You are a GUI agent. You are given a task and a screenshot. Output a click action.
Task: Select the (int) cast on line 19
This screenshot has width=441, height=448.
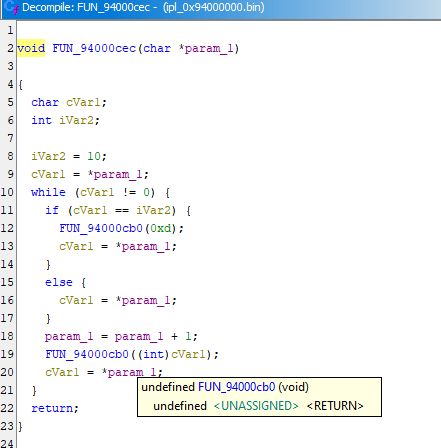click(x=153, y=354)
